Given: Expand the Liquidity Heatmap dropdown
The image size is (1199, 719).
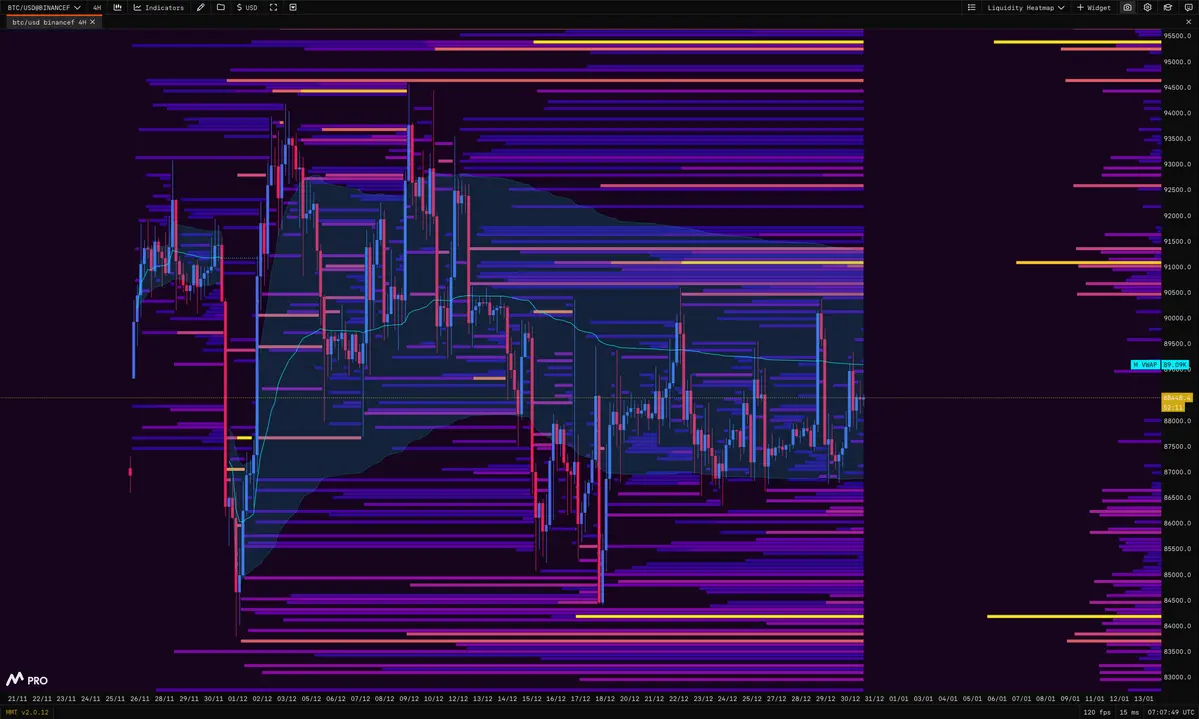Looking at the screenshot, I should click(1025, 8).
